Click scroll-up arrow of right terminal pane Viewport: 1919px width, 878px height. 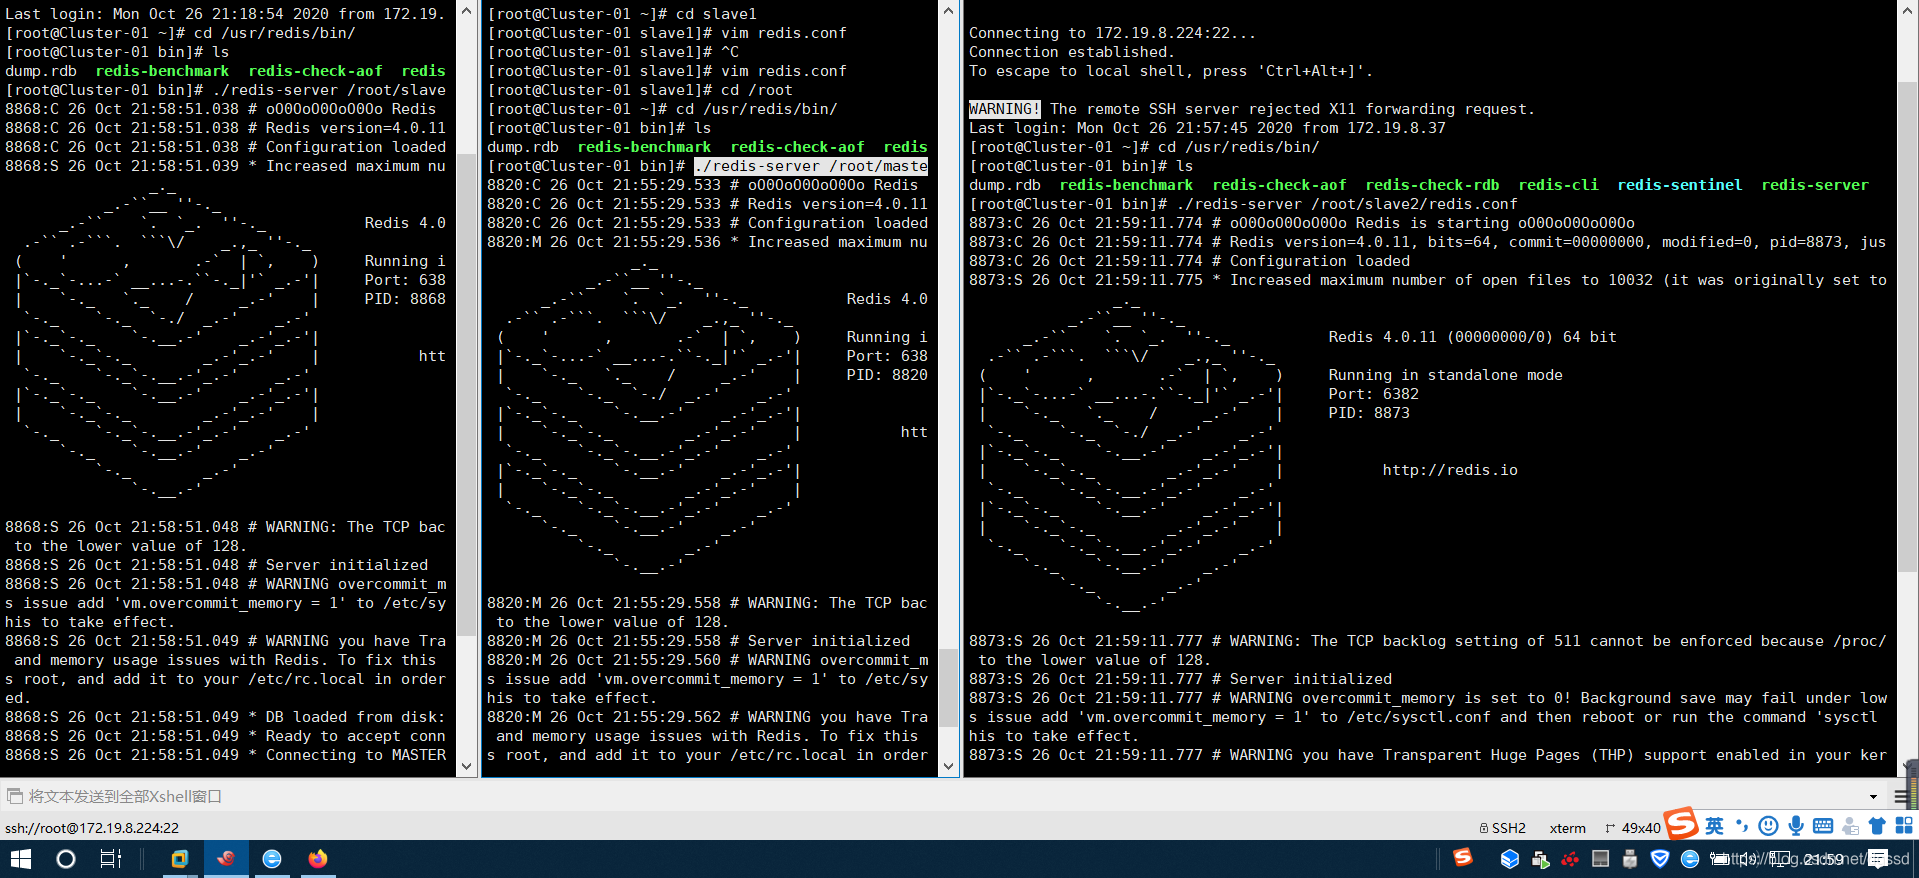tap(1907, 10)
